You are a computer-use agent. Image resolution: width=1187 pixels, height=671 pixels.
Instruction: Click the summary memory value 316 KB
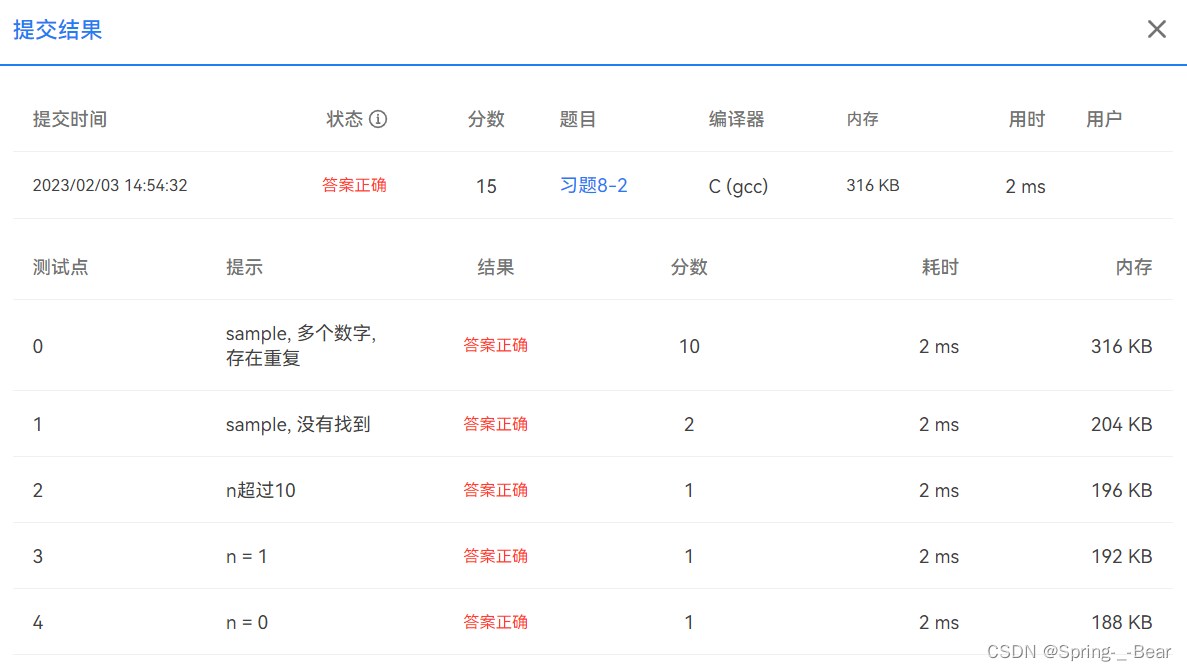(873, 186)
